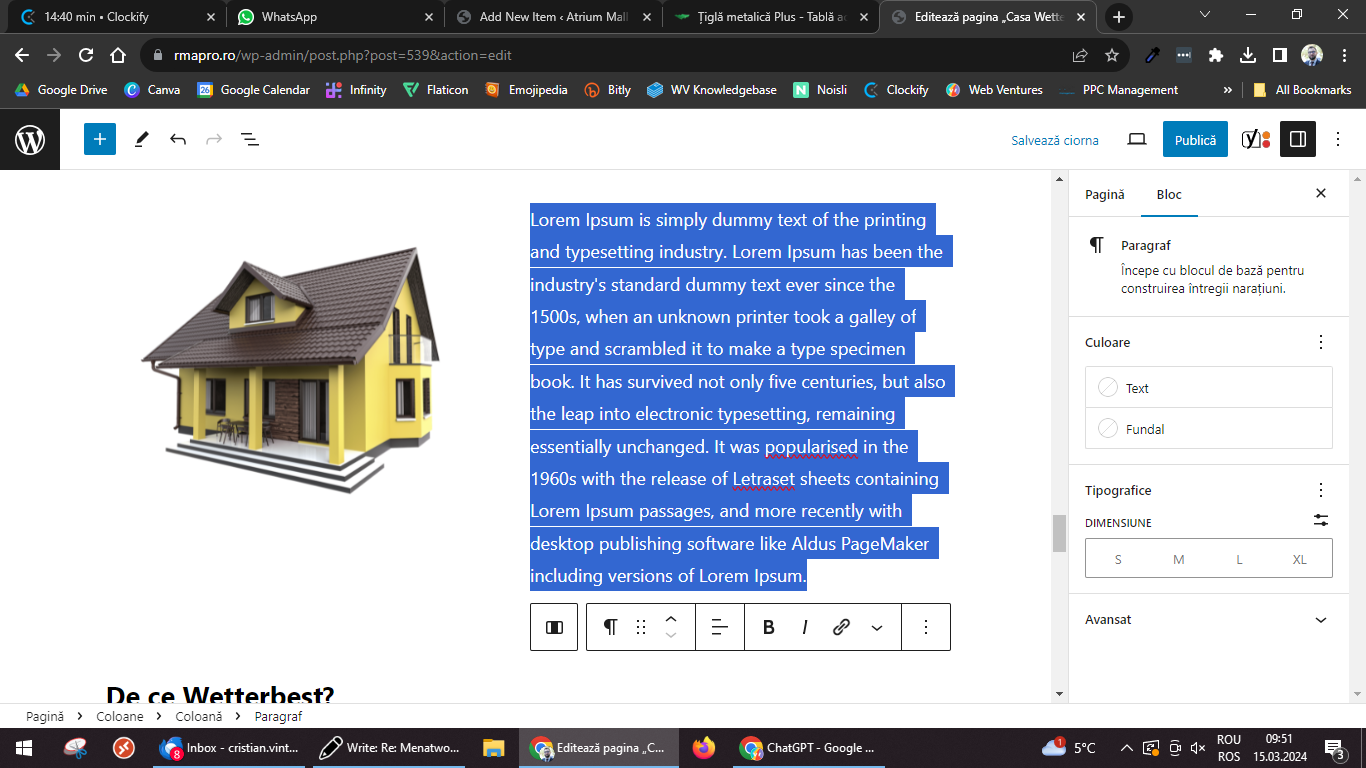The image size is (1366, 768).
Task: Select the Tools pencil icon
Action: (141, 139)
